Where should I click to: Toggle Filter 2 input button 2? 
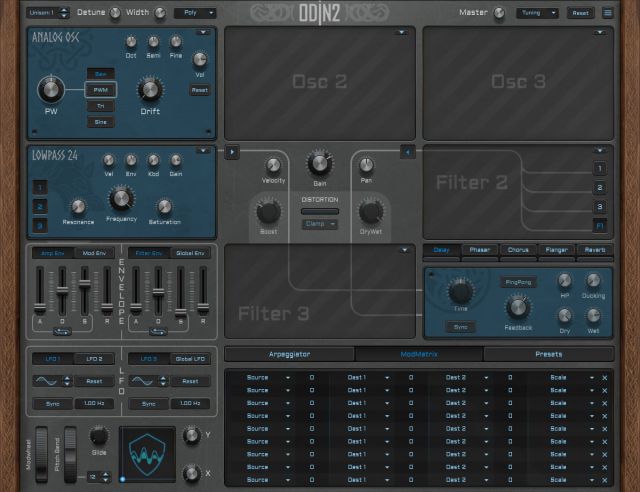pyautogui.click(x=600, y=187)
